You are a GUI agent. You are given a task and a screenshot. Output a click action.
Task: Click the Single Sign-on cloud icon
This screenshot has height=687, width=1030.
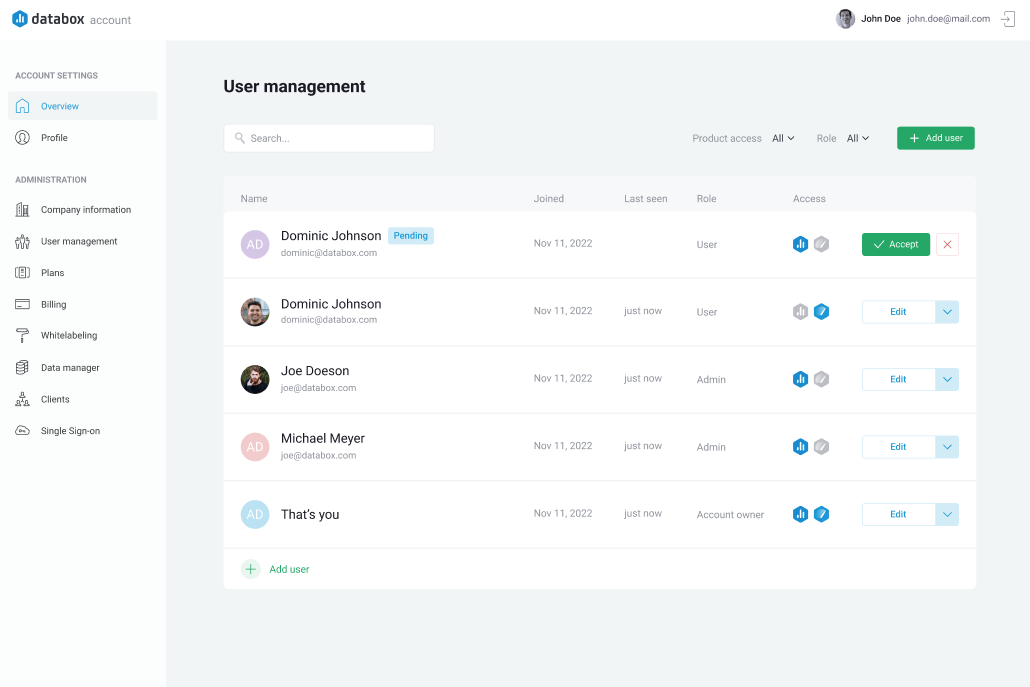pyautogui.click(x=22, y=431)
